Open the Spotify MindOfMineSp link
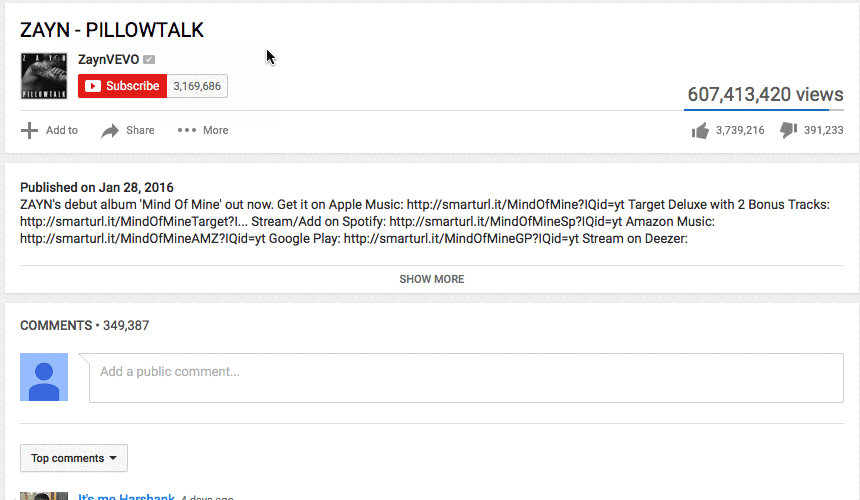The width and height of the screenshot is (860, 500). (x=506, y=221)
